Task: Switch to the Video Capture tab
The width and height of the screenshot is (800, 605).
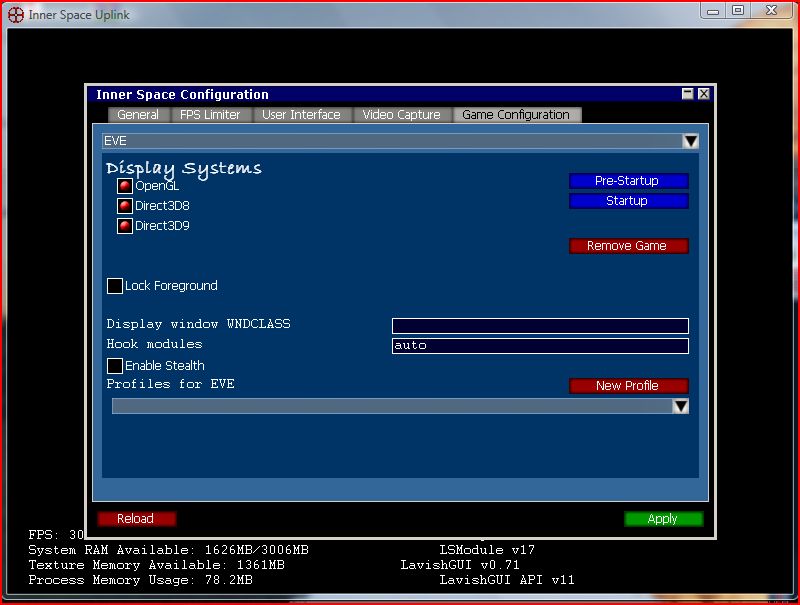Action: [x=402, y=114]
